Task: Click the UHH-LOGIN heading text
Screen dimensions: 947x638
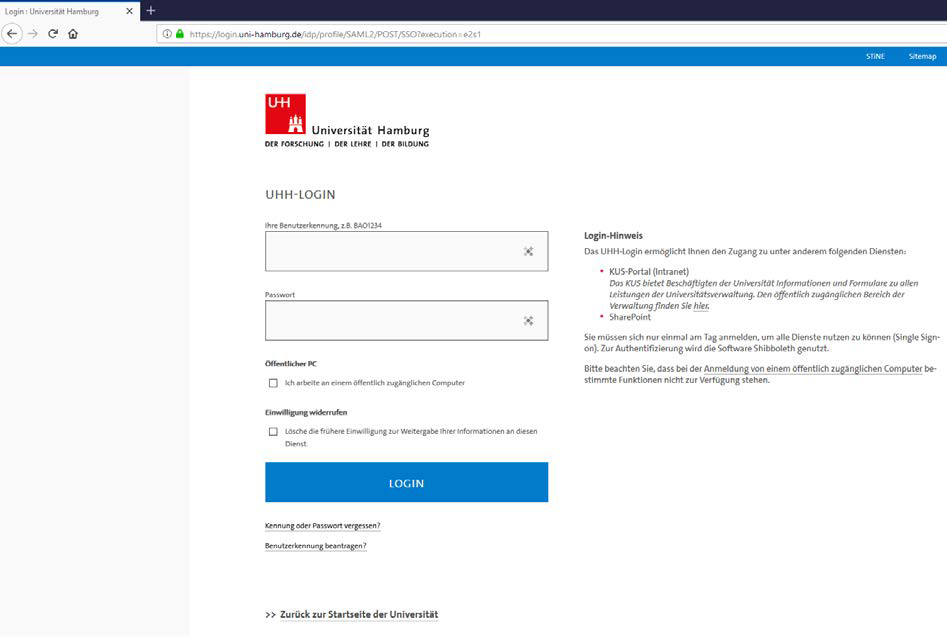Action: [300, 195]
